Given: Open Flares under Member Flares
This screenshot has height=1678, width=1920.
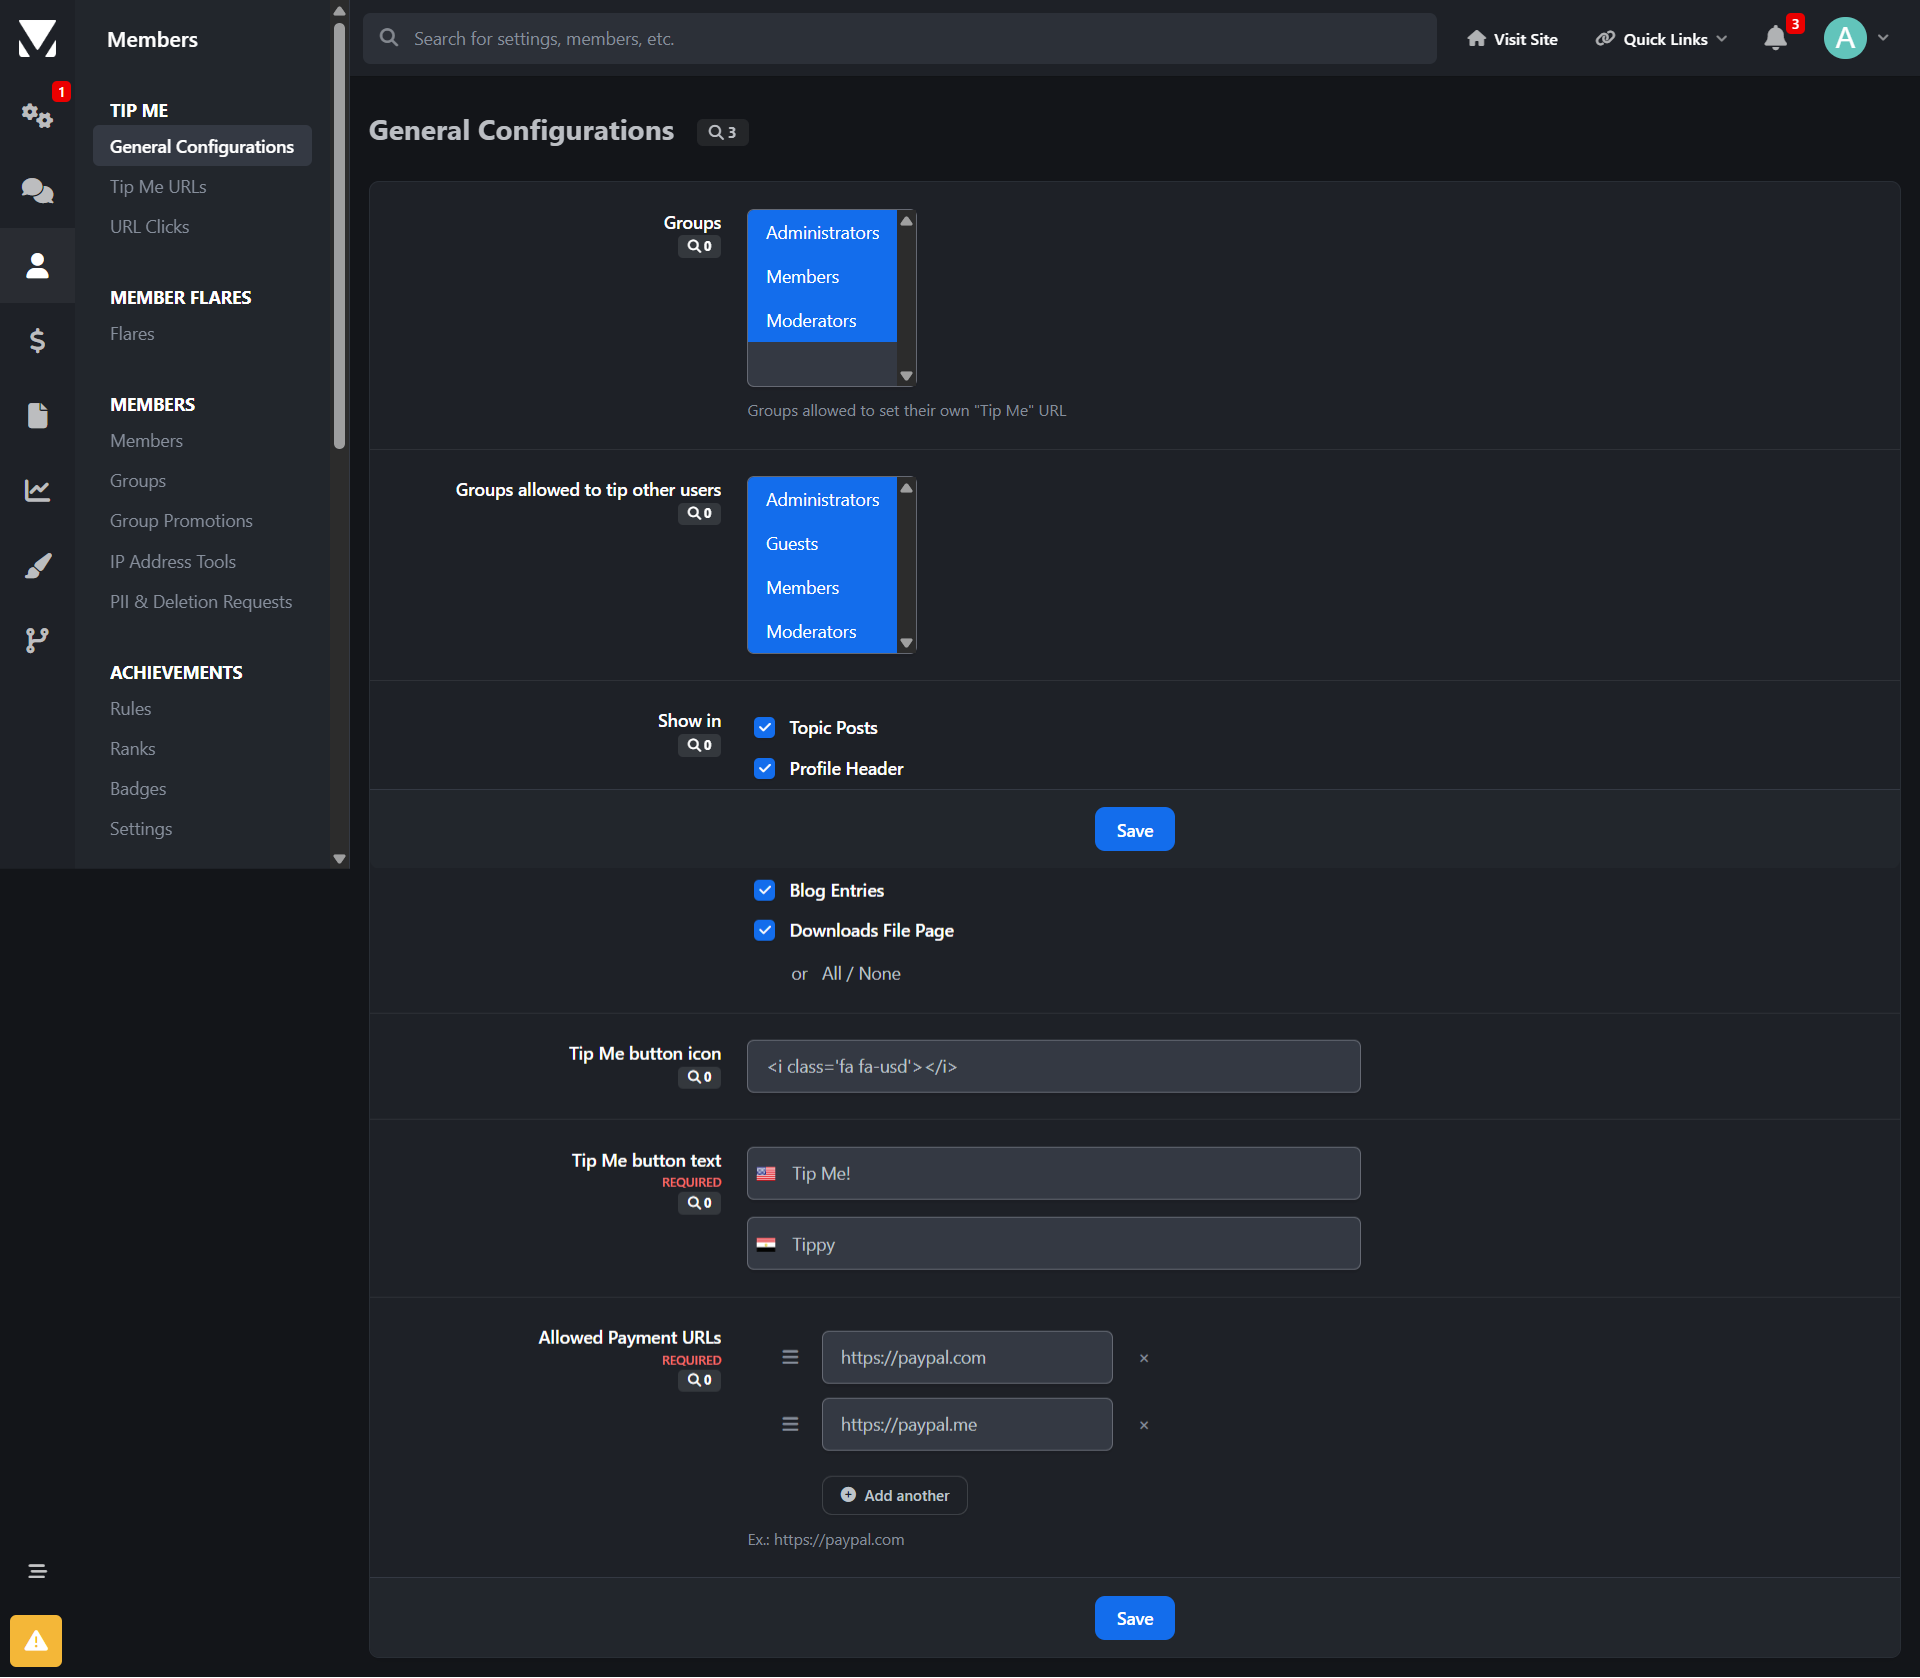Looking at the screenshot, I should coord(132,334).
